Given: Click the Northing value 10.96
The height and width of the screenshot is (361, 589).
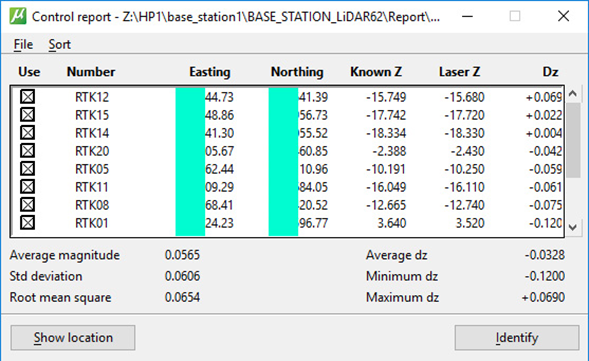Looking at the screenshot, I should click(313, 169).
